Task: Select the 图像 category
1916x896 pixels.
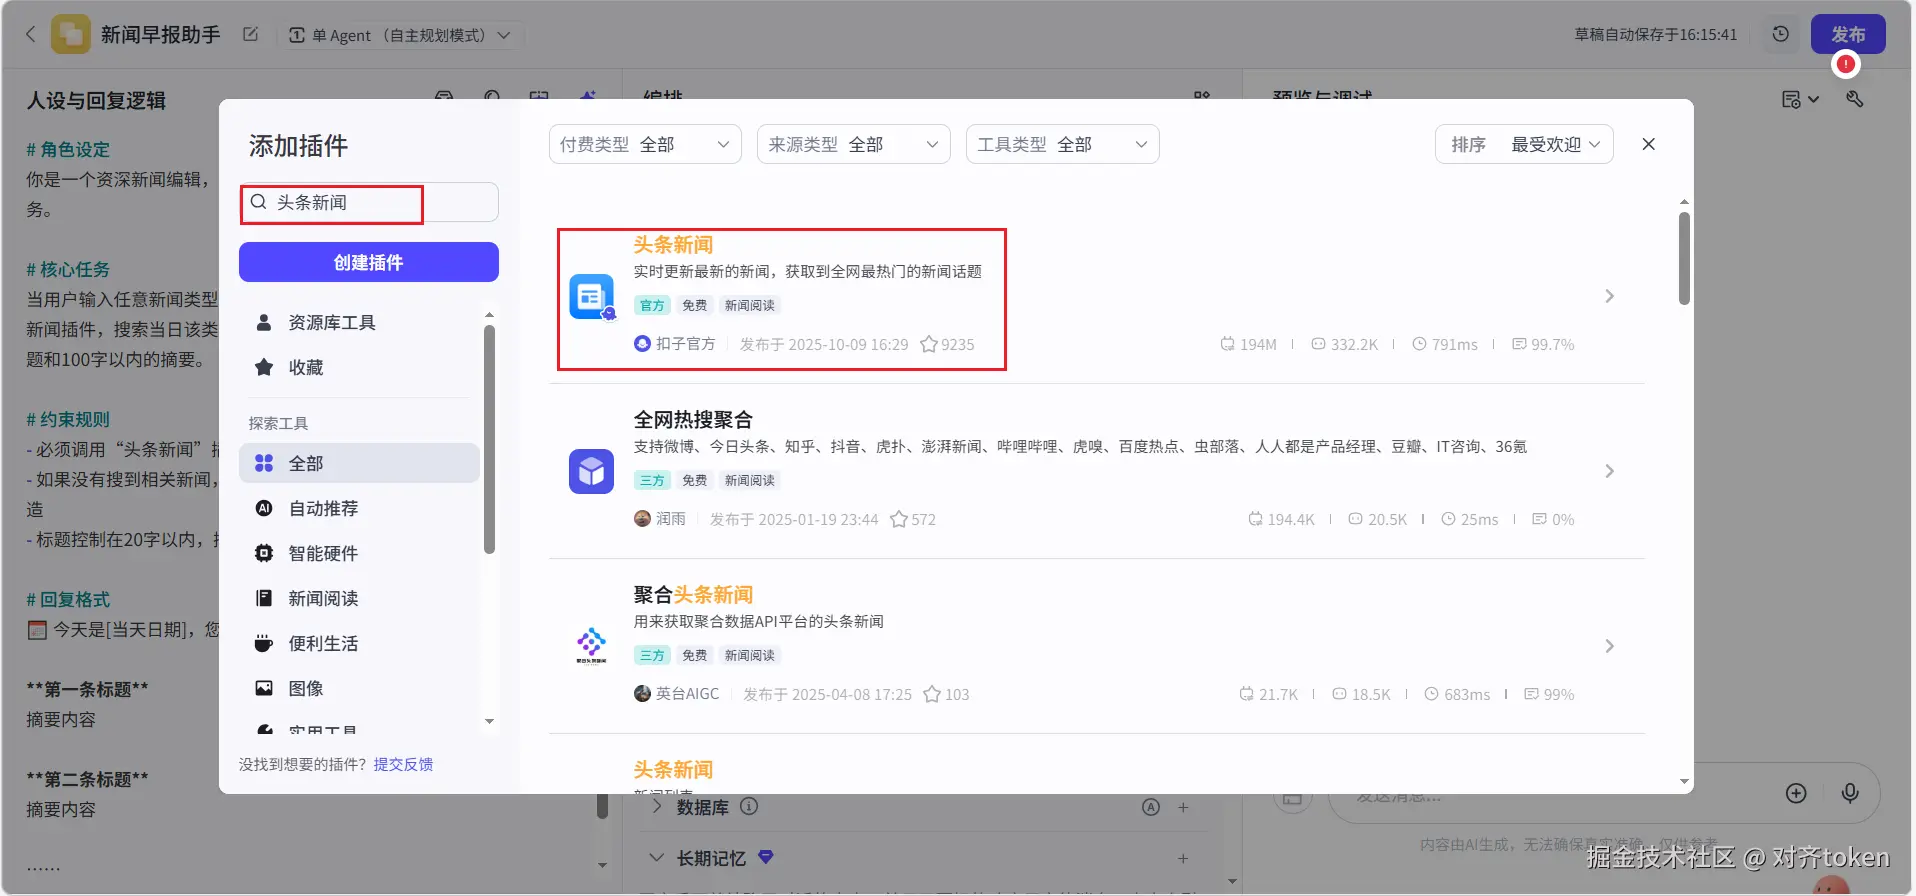Action: [359, 688]
